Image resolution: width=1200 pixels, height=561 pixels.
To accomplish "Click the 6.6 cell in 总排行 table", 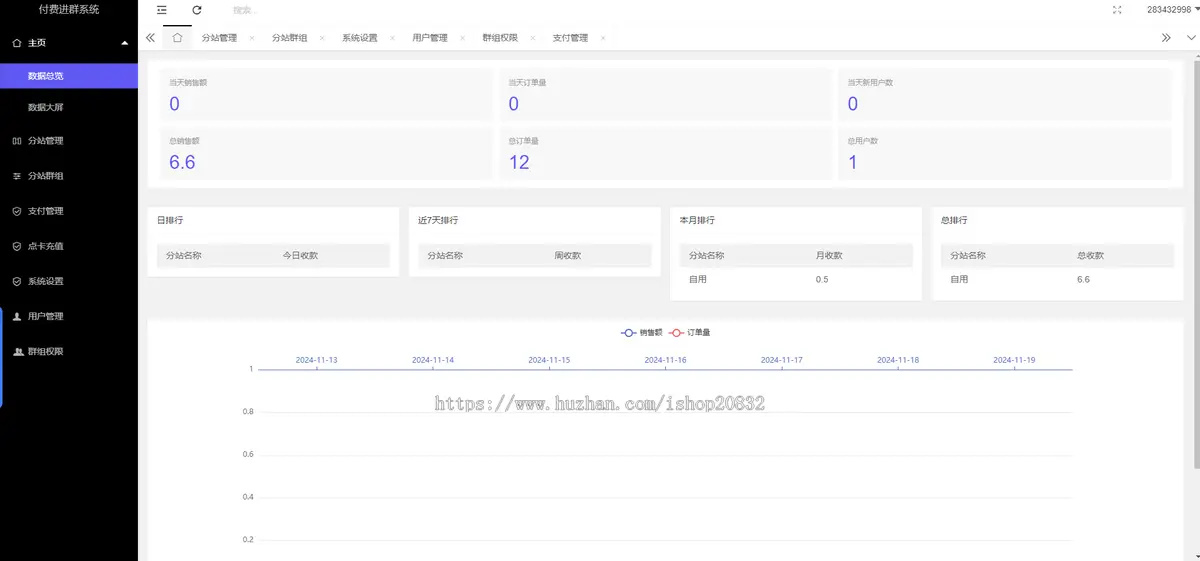I will pyautogui.click(x=1083, y=280).
